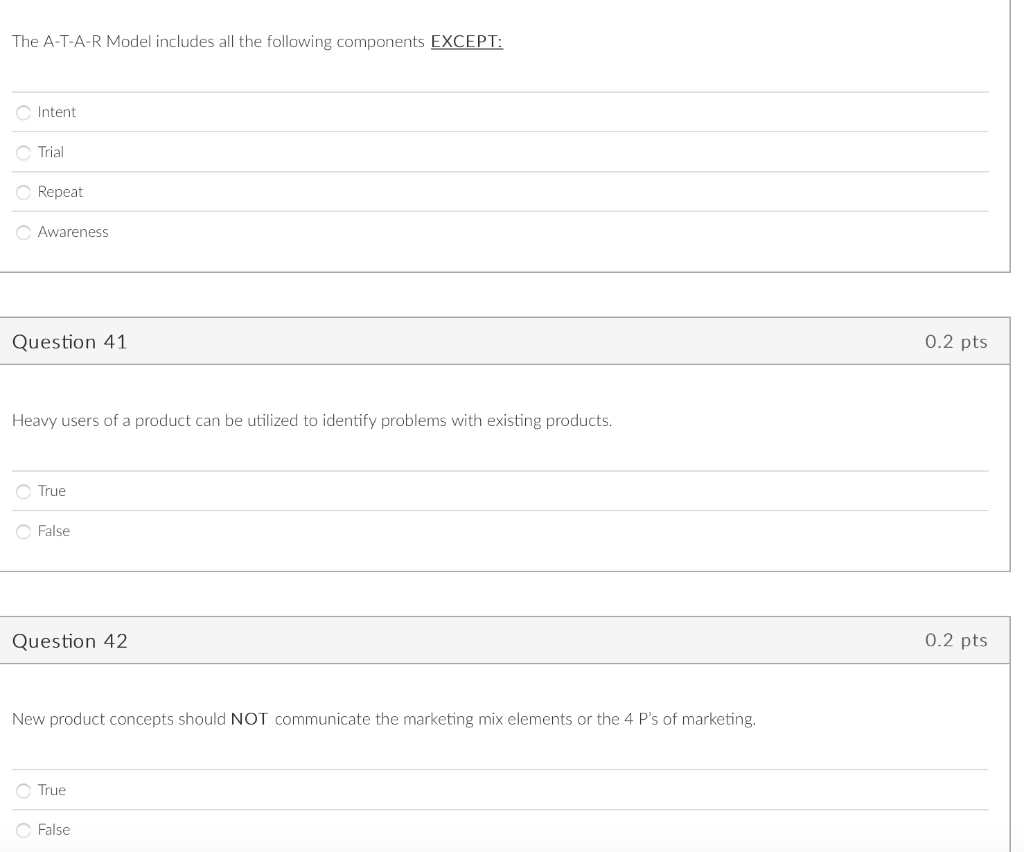The height and width of the screenshot is (852, 1024).
Task: Click the Question 41 header
Action: tap(69, 341)
